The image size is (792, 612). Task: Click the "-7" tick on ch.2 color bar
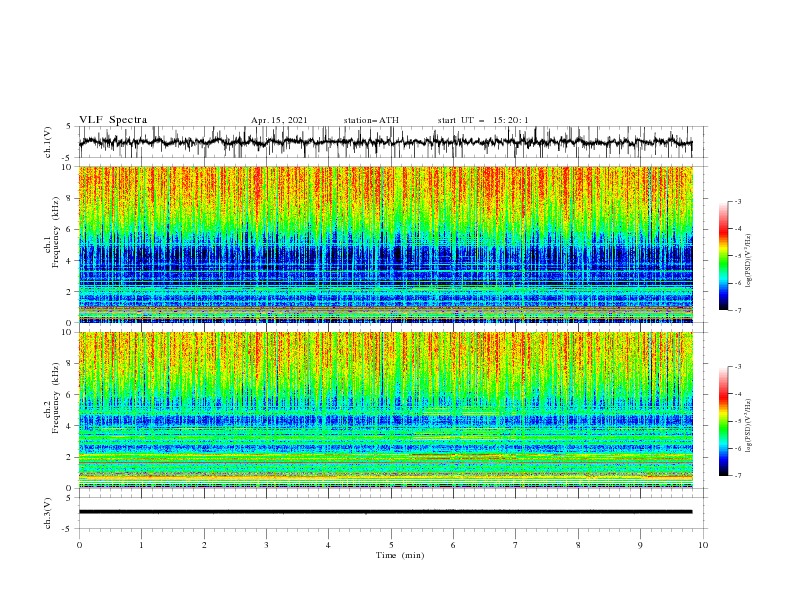[x=738, y=476]
